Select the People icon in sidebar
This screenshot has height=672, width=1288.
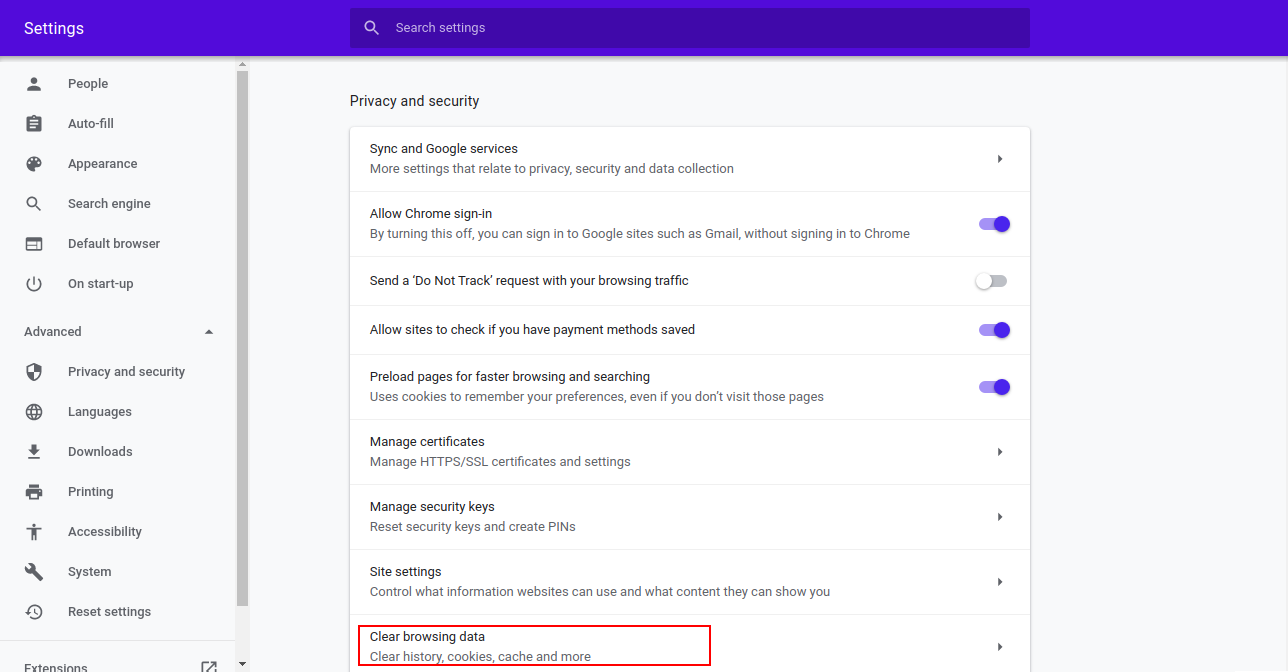pos(34,83)
